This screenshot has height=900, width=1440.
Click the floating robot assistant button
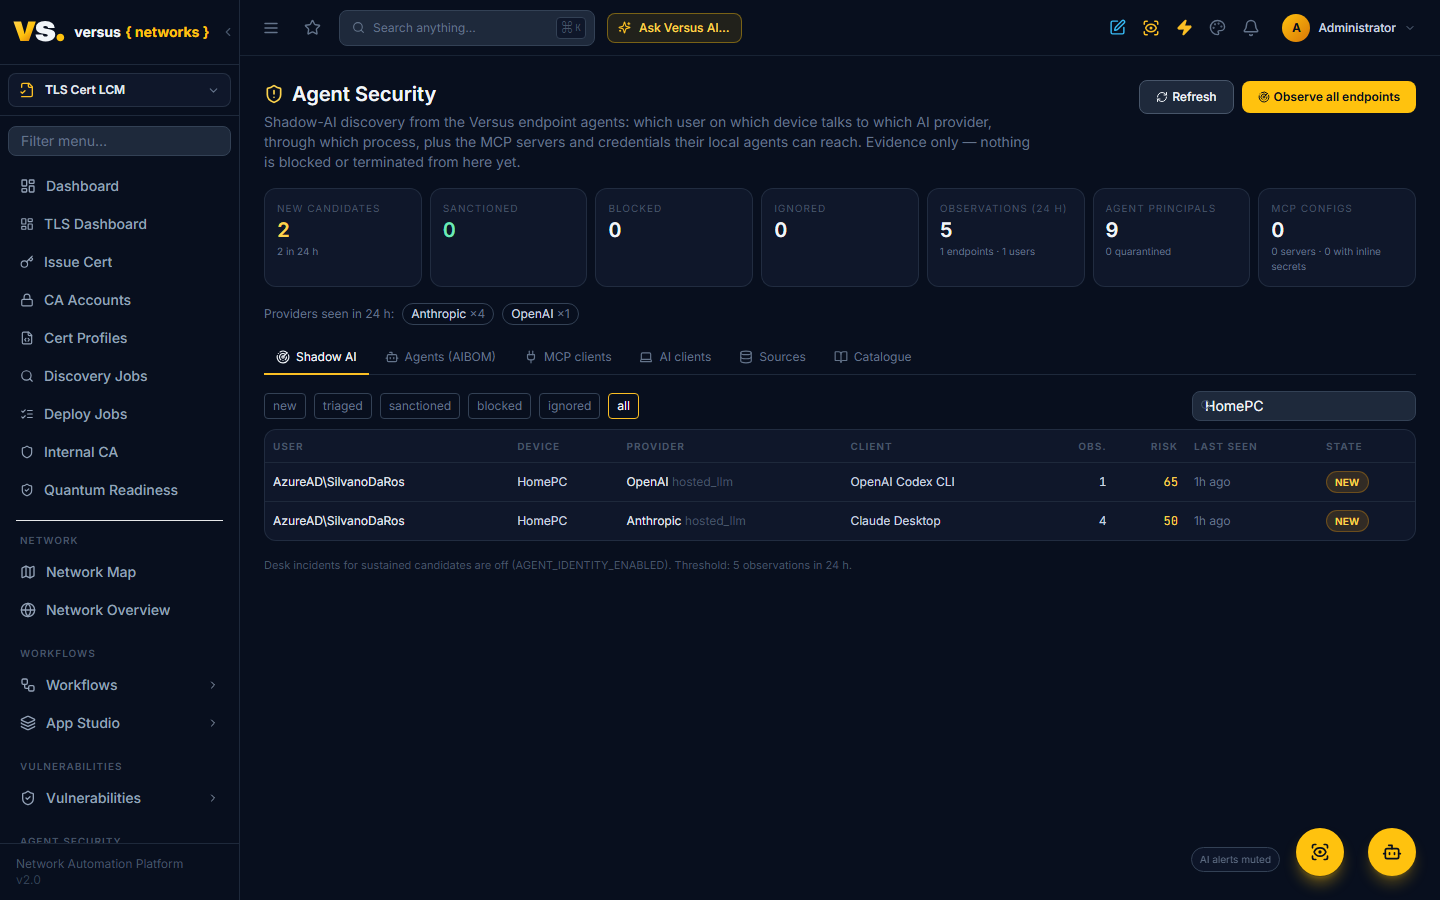click(x=1392, y=852)
